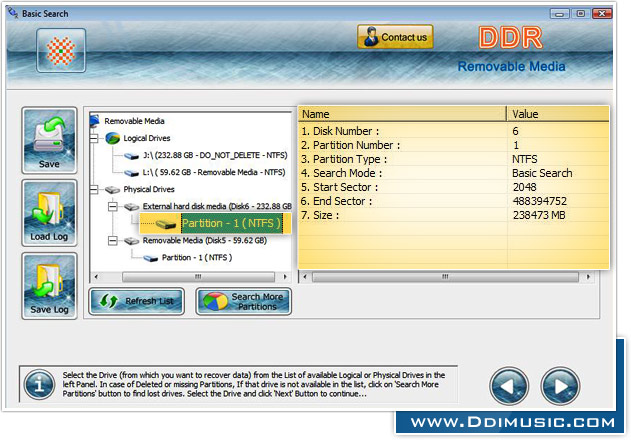The width and height of the screenshot is (631, 440).
Task: Collapse External hard disk media node
Action: coord(113,207)
